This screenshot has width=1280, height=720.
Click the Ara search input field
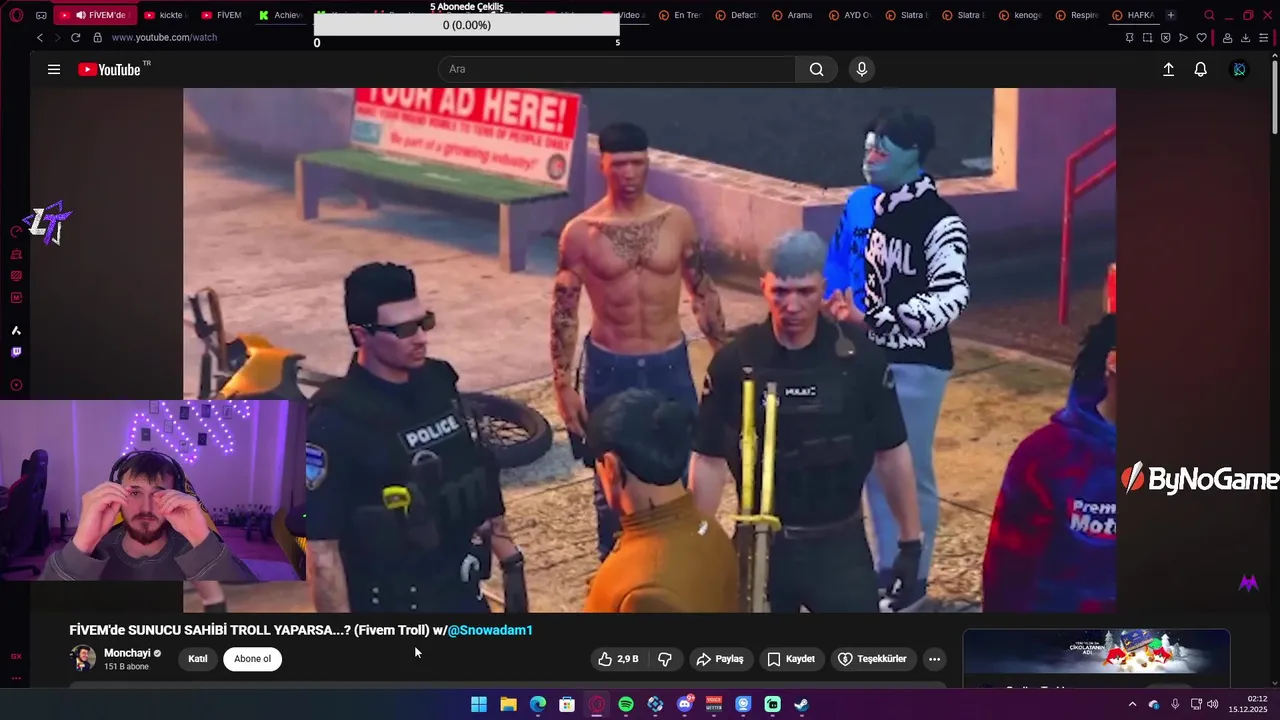point(617,69)
